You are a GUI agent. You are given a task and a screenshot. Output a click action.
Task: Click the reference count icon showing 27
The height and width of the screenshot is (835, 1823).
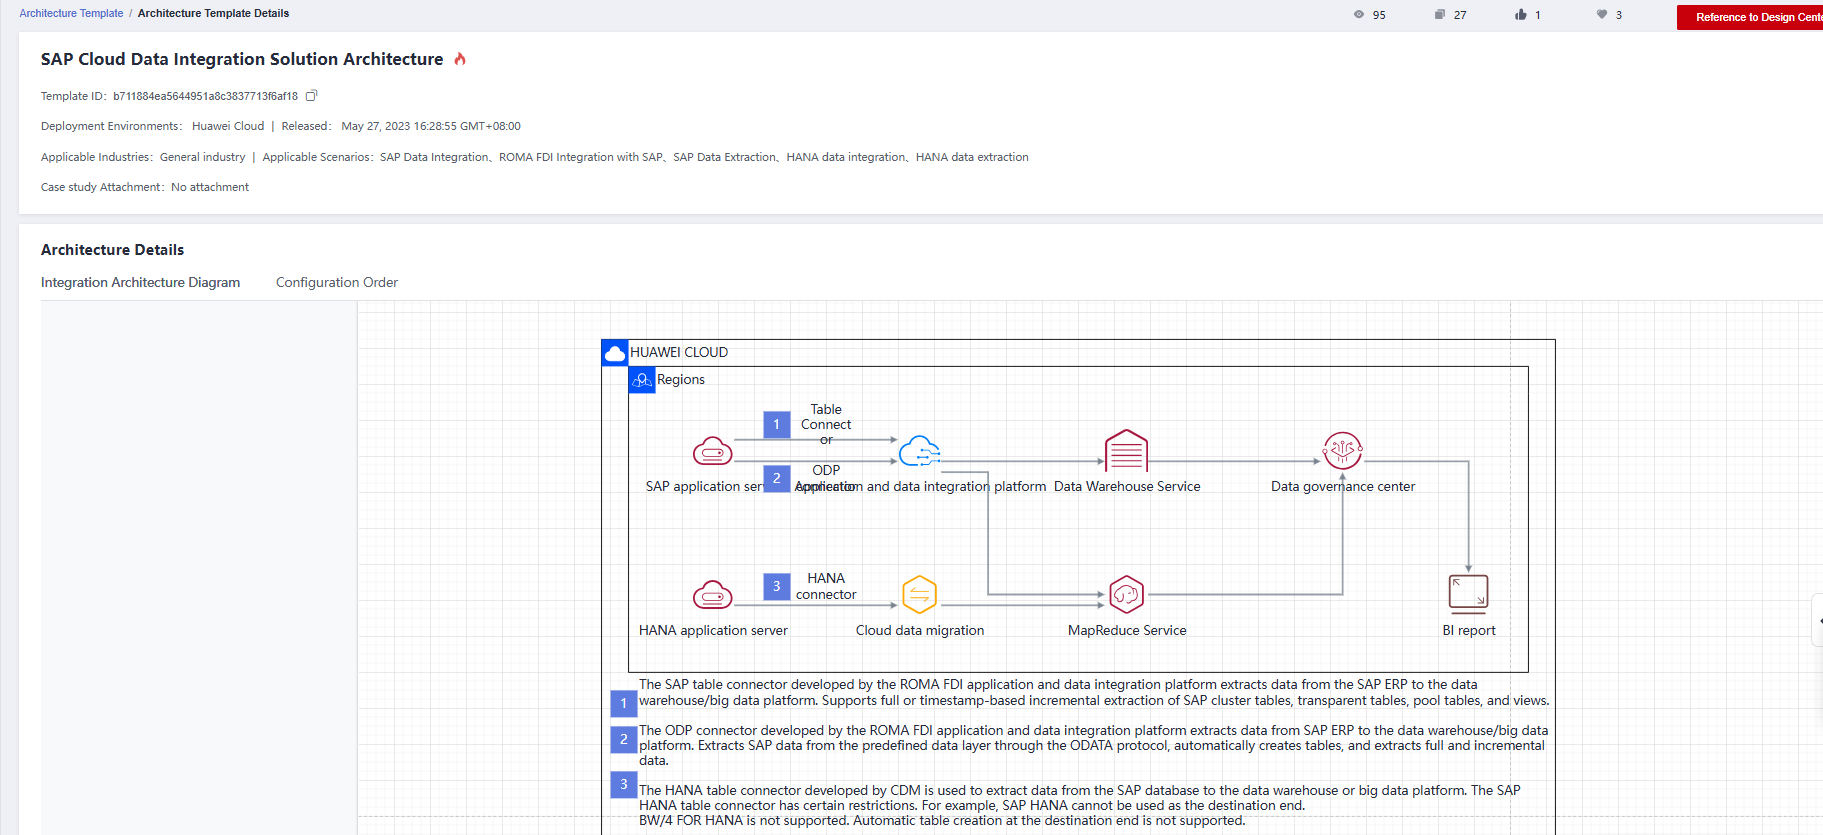pyautogui.click(x=1439, y=15)
